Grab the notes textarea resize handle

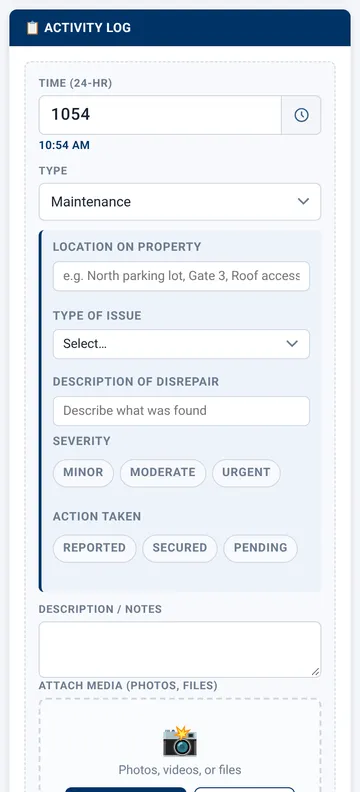click(x=315, y=671)
